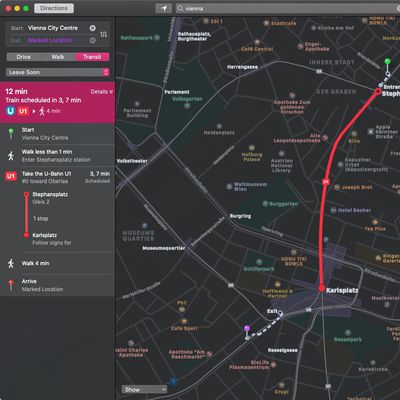Viewport: 400px width, 400px height.
Task: Select the 12 min route option
Action: tap(58, 102)
